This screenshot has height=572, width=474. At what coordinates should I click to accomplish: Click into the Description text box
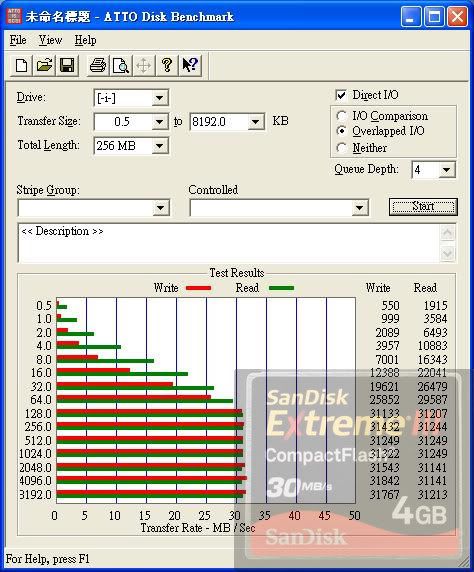click(229, 243)
